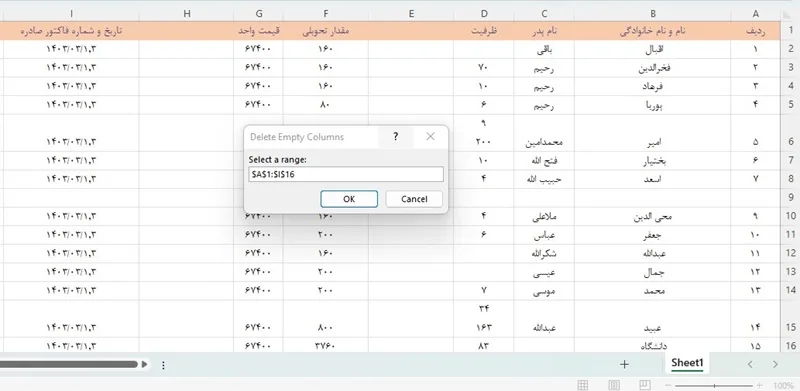Image resolution: width=800 pixels, height=391 pixels.
Task: Select column A header
Action: coord(756,14)
